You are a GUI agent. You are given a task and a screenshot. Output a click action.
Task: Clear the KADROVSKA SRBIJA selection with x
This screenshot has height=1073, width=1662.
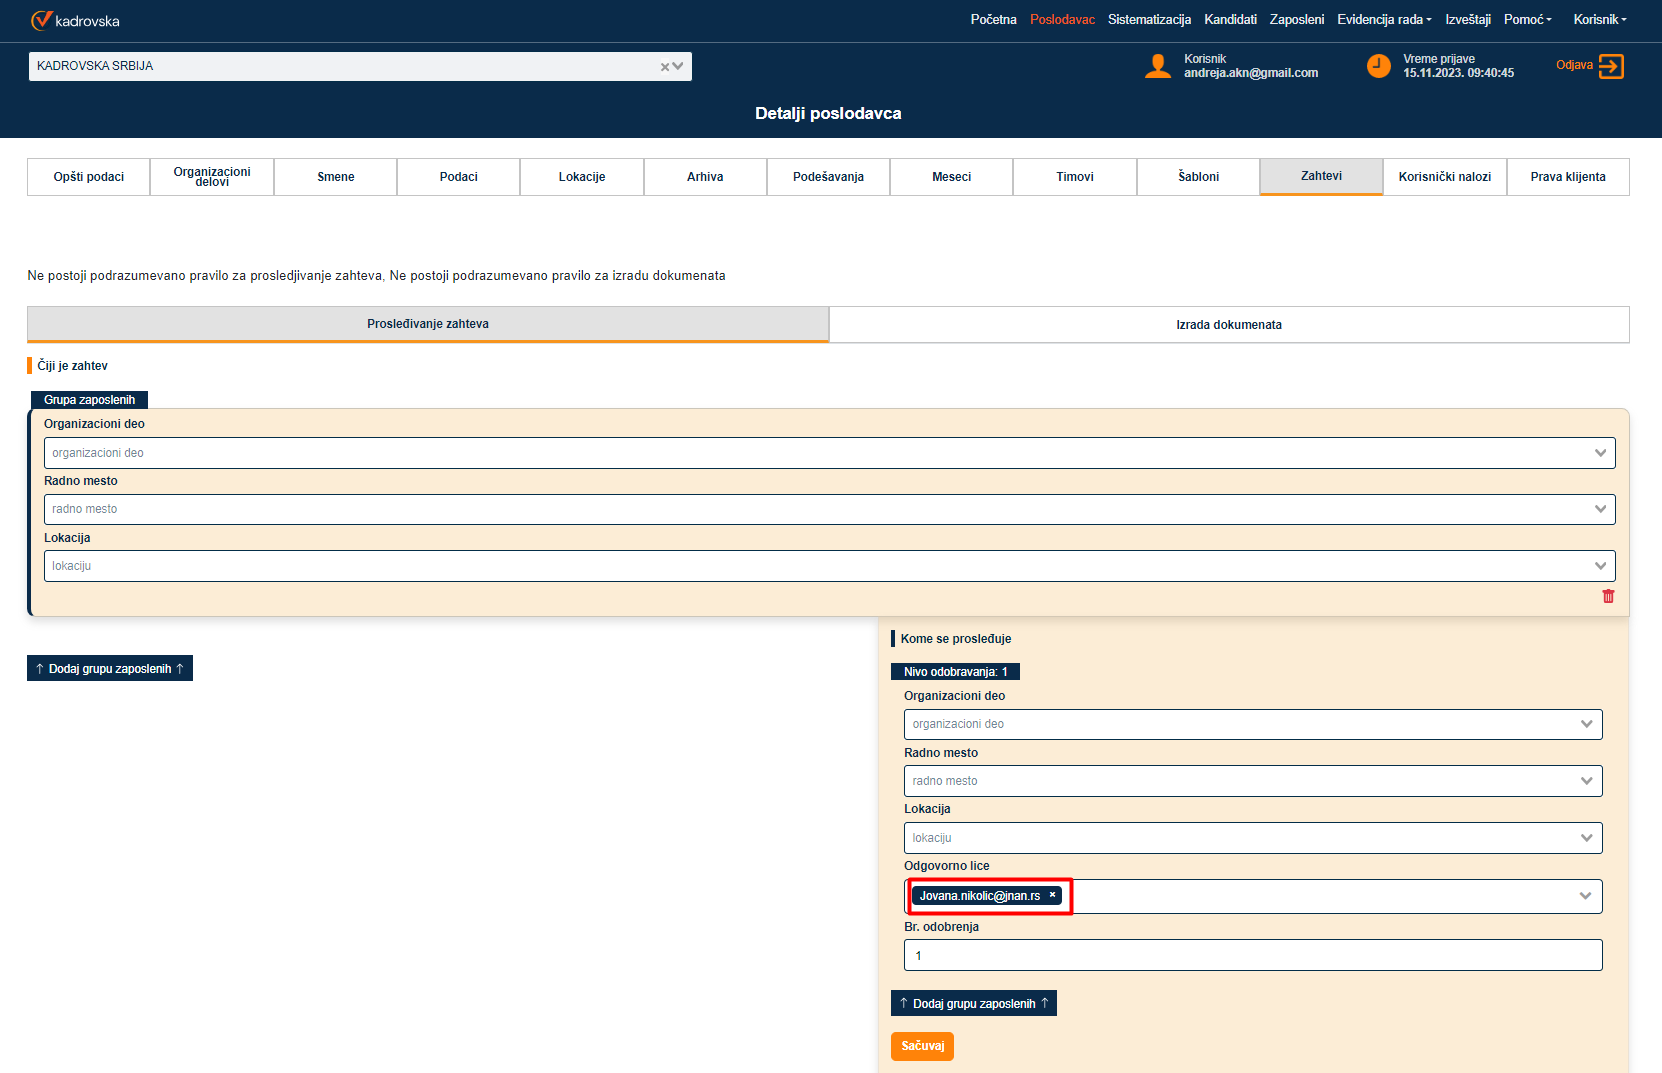tap(664, 67)
